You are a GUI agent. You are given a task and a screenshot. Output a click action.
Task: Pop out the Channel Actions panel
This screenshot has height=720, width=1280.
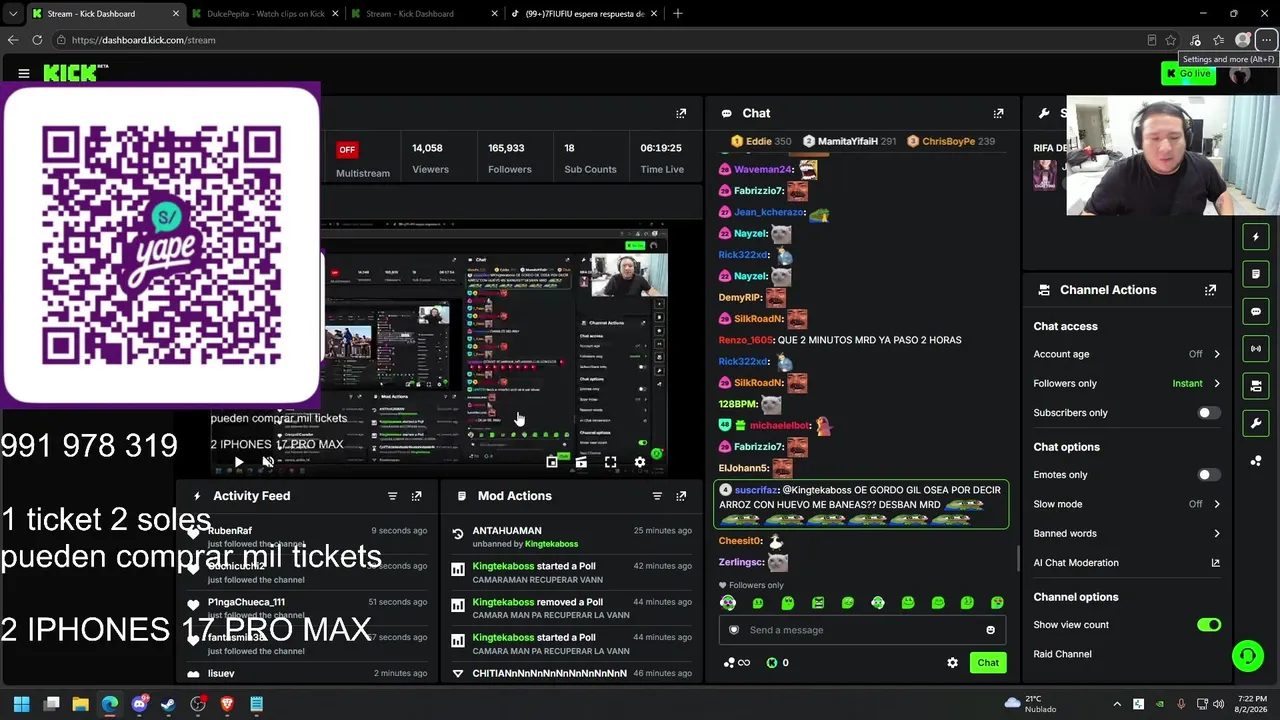(x=1210, y=290)
